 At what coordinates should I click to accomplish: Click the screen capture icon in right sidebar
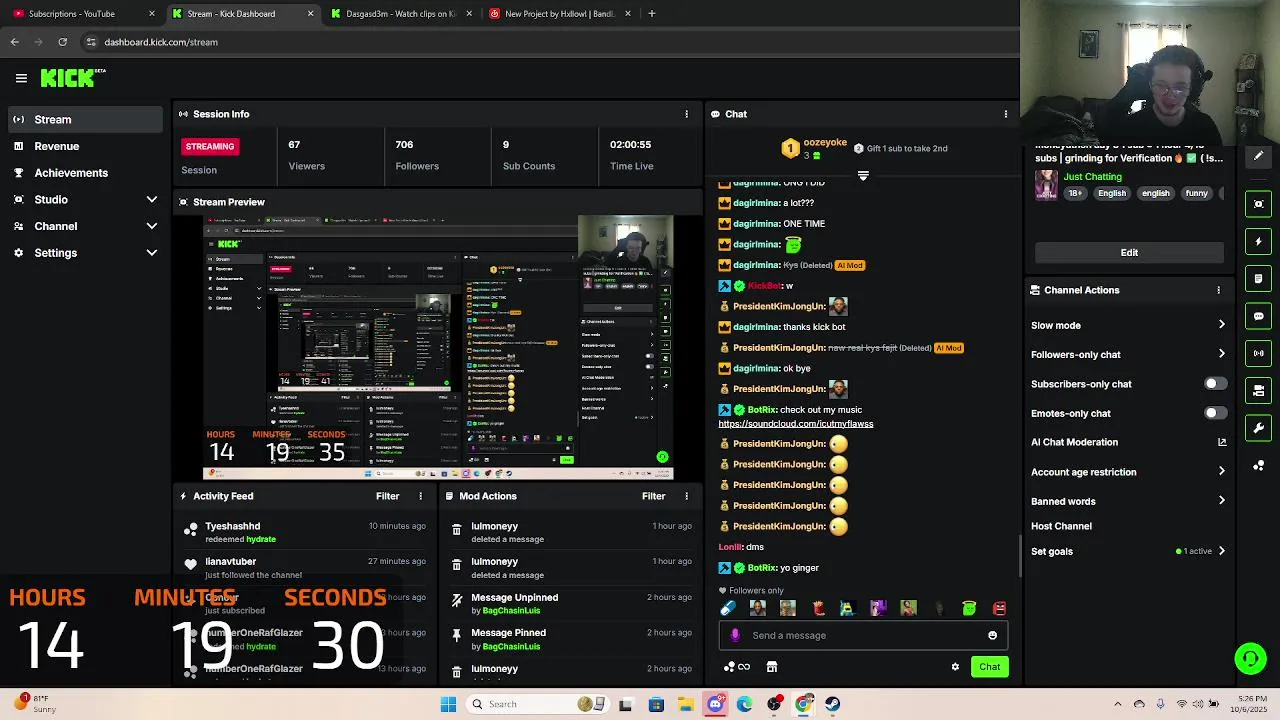pyautogui.click(x=1258, y=204)
